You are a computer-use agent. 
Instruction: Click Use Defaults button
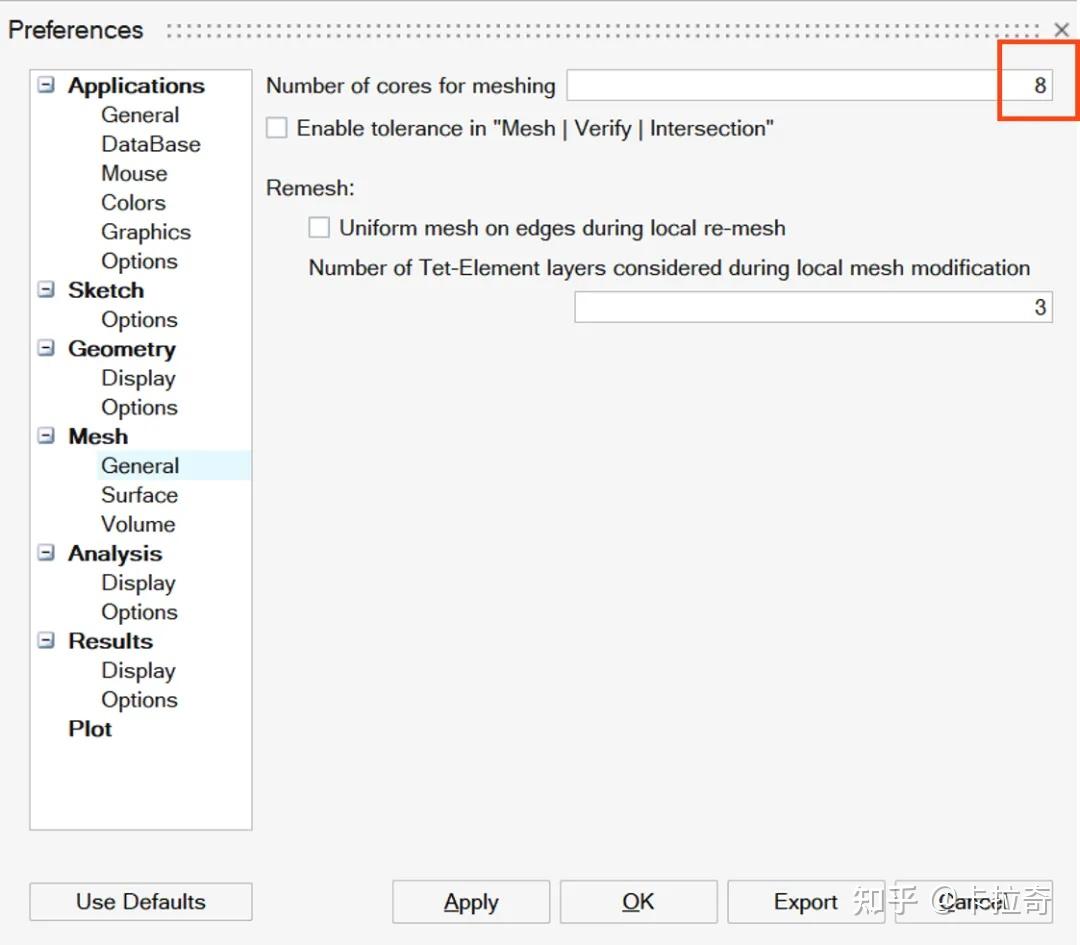[x=141, y=902]
